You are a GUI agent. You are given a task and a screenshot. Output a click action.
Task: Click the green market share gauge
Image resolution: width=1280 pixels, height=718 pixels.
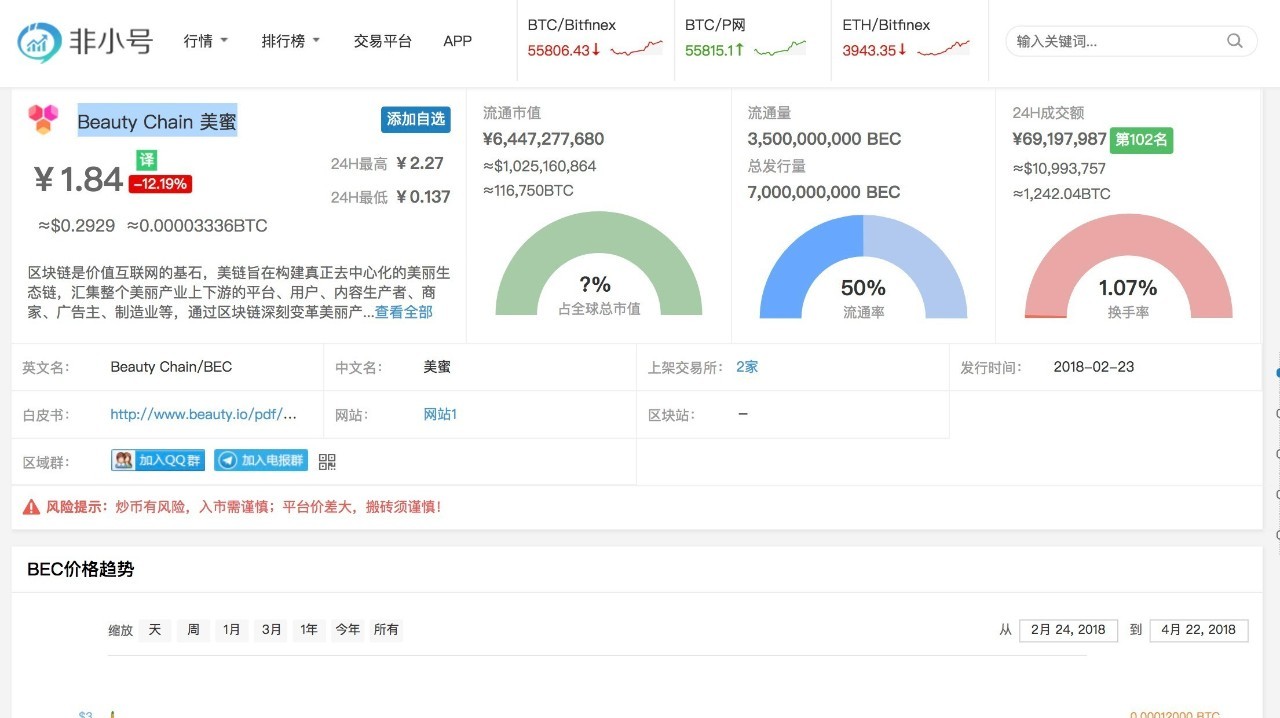pyautogui.click(x=599, y=263)
